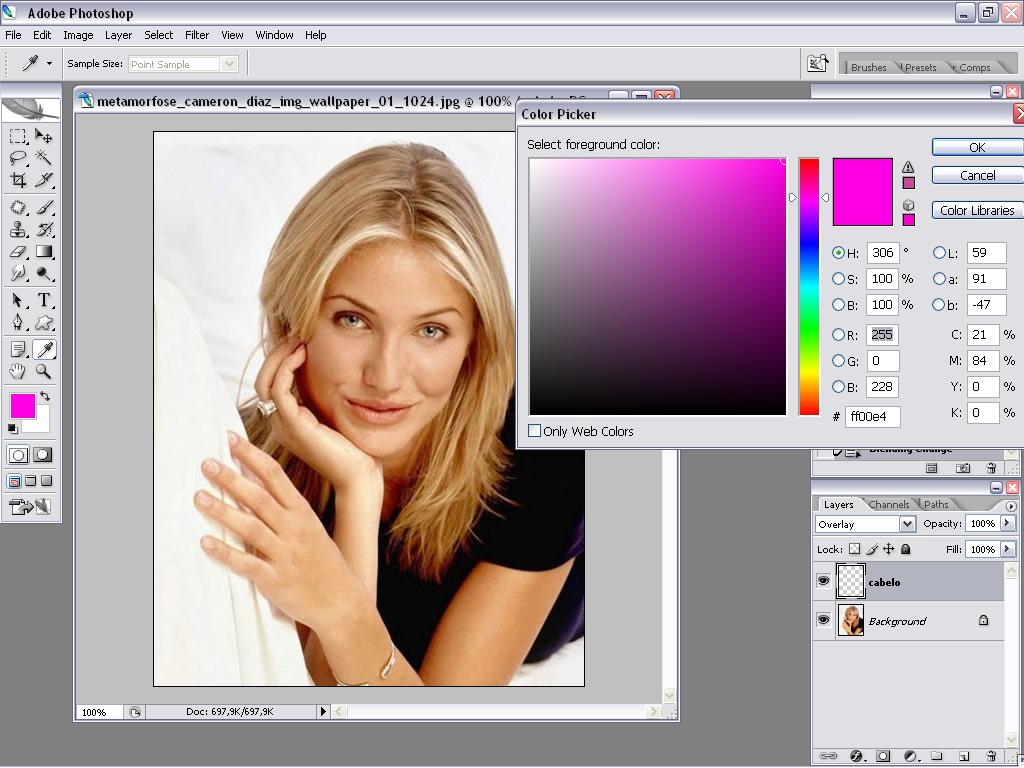Select the Magic Wand tool
Viewport: 1024px width, 768px height.
click(x=44, y=157)
